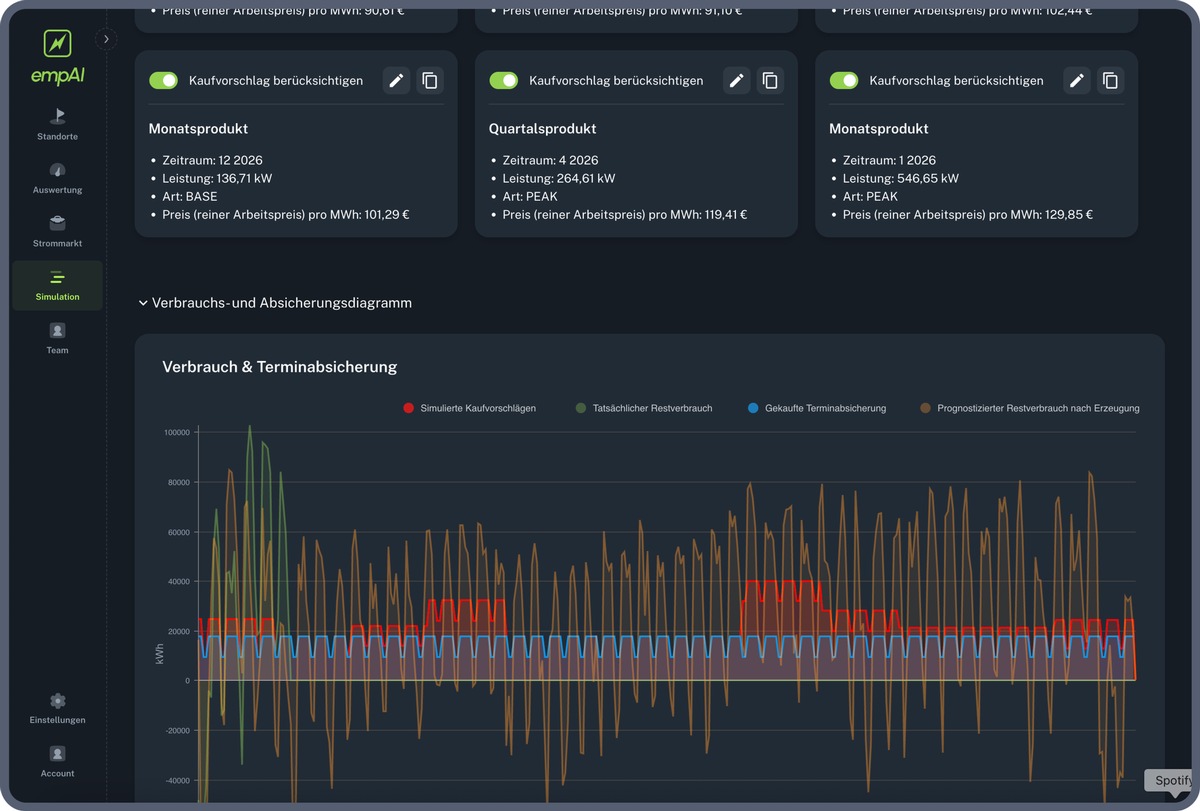Disable Kaufvorschlag for Quartalsprodukt 4 2026
The width and height of the screenshot is (1200, 811).
click(x=503, y=81)
